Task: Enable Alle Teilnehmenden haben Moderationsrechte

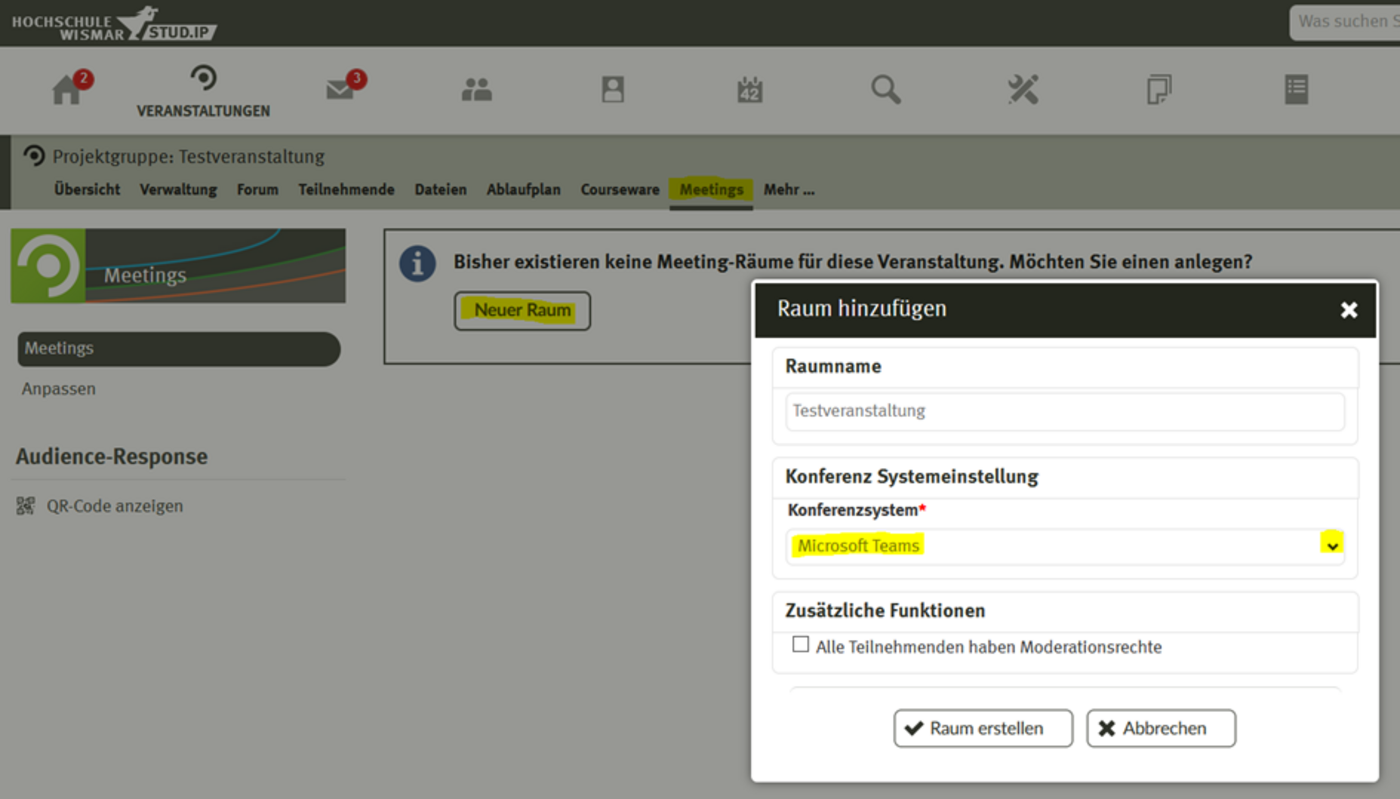Action: click(x=800, y=645)
